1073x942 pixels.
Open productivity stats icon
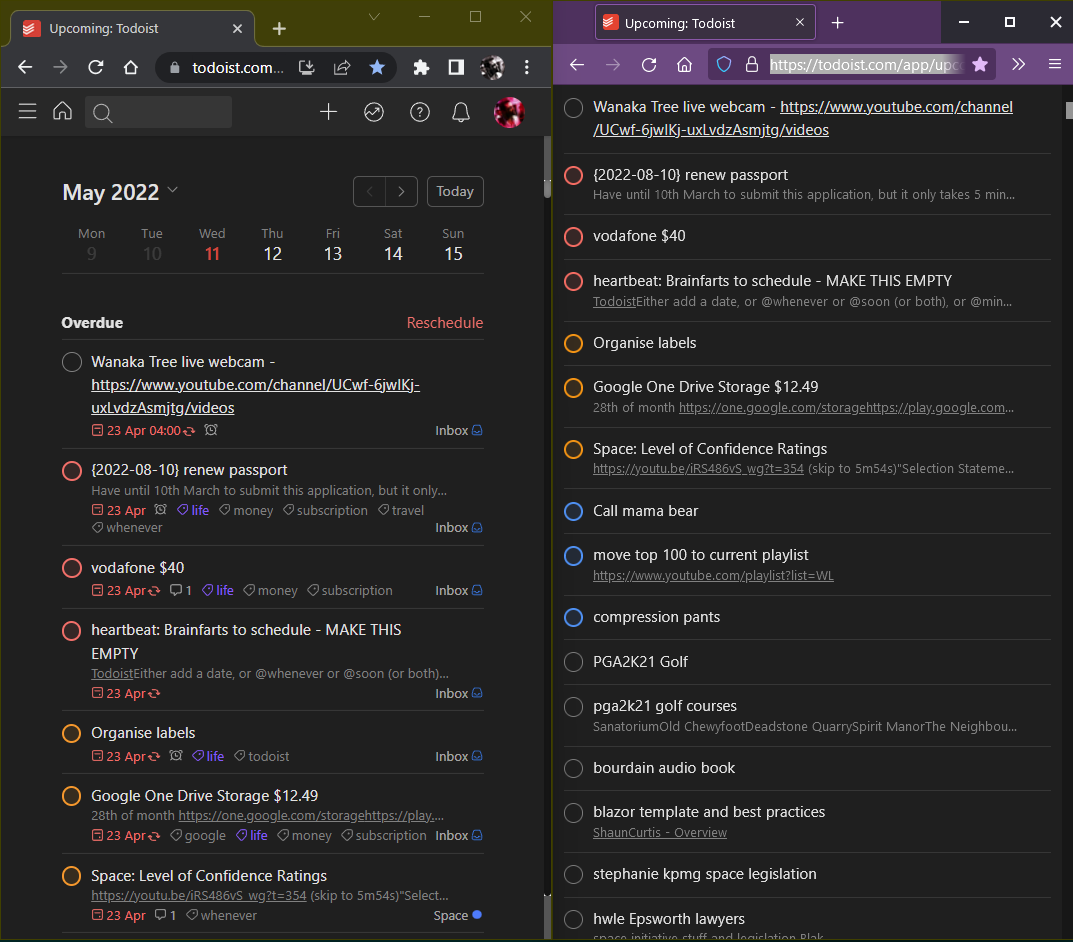pos(374,112)
